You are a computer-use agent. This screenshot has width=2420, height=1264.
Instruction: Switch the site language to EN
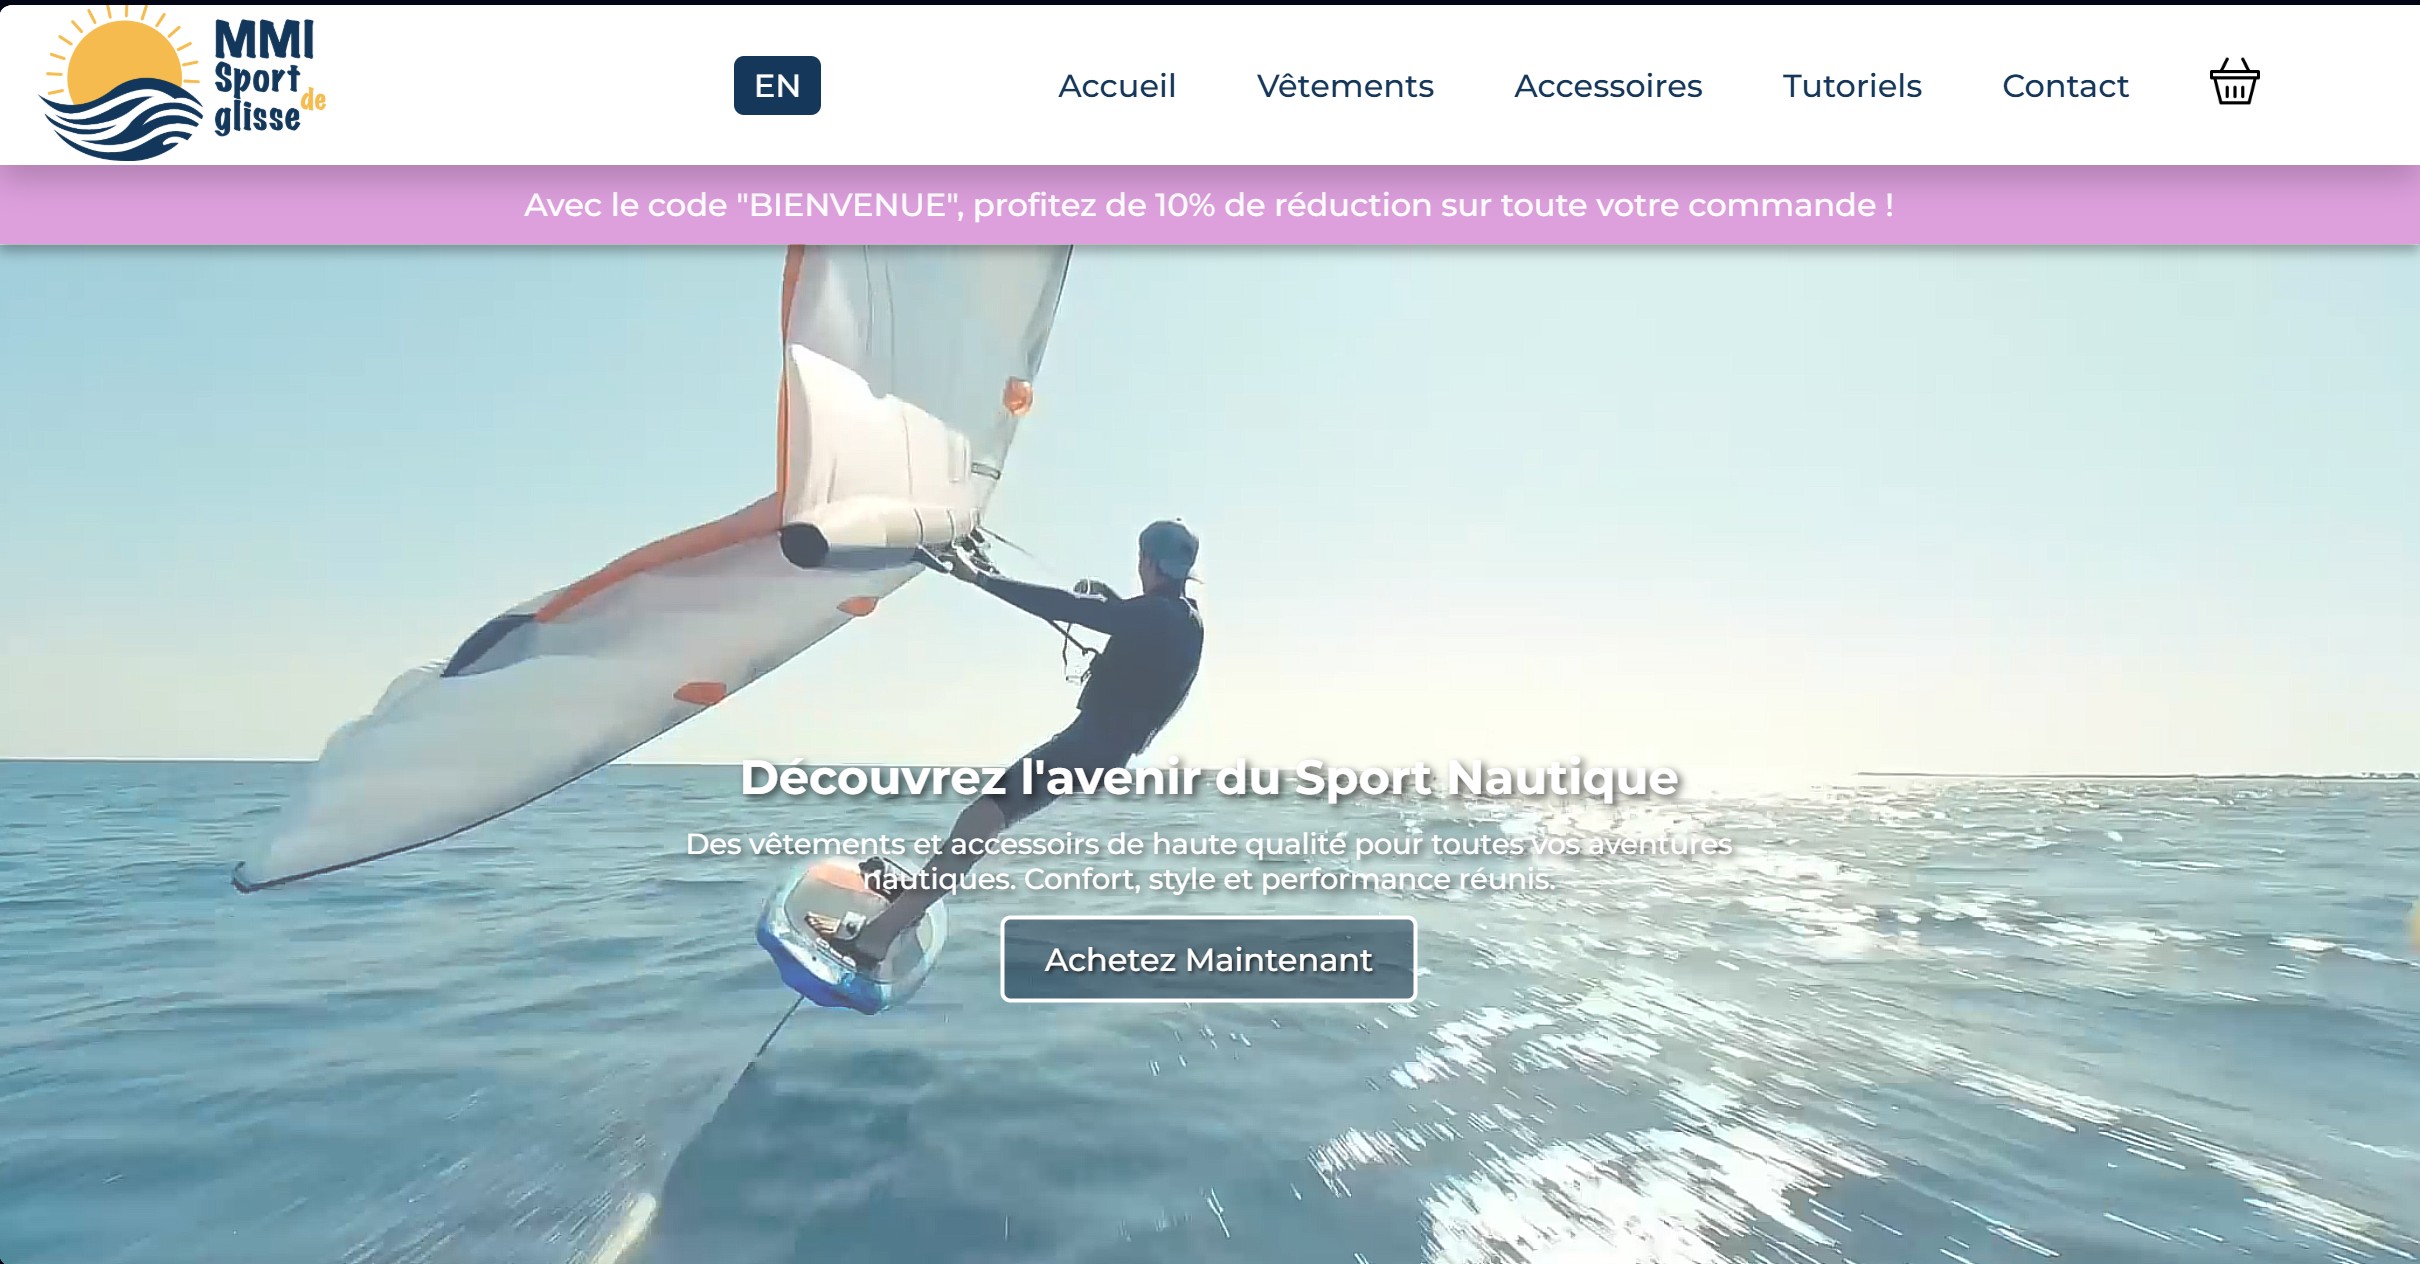[x=777, y=86]
